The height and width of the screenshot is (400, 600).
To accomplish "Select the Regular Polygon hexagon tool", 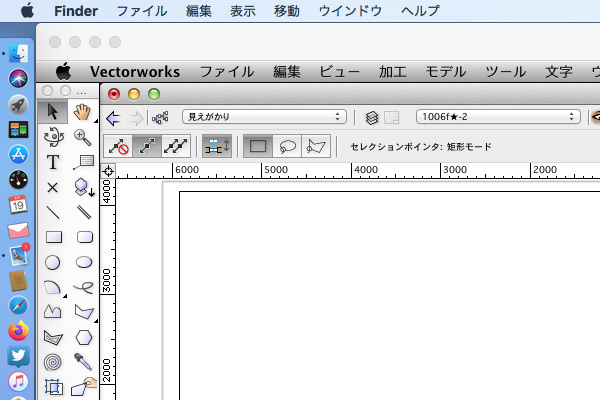I will point(84,338).
